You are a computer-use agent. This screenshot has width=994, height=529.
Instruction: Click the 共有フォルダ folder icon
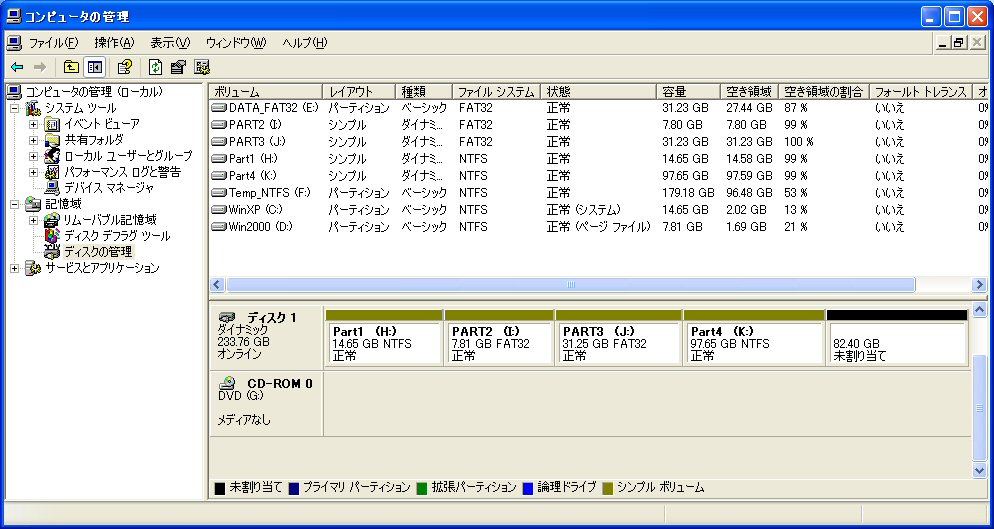pyautogui.click(x=53, y=140)
